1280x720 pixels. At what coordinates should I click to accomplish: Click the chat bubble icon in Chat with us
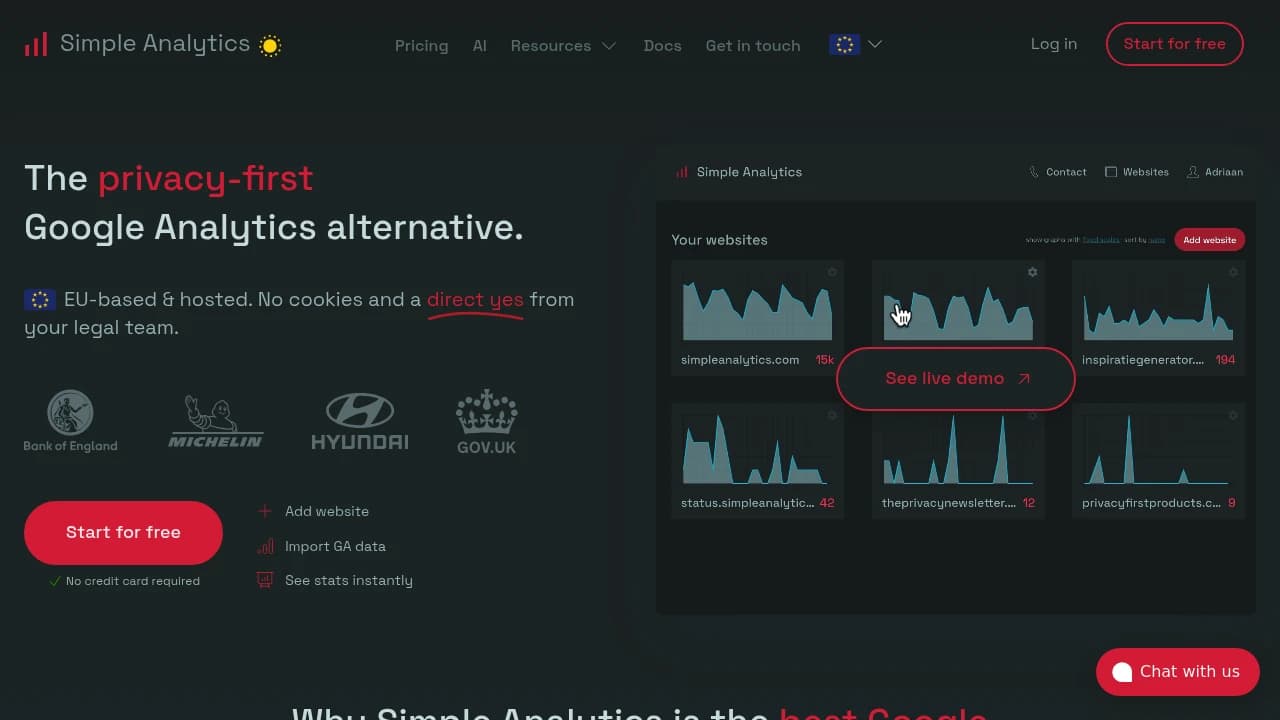tap(1122, 672)
